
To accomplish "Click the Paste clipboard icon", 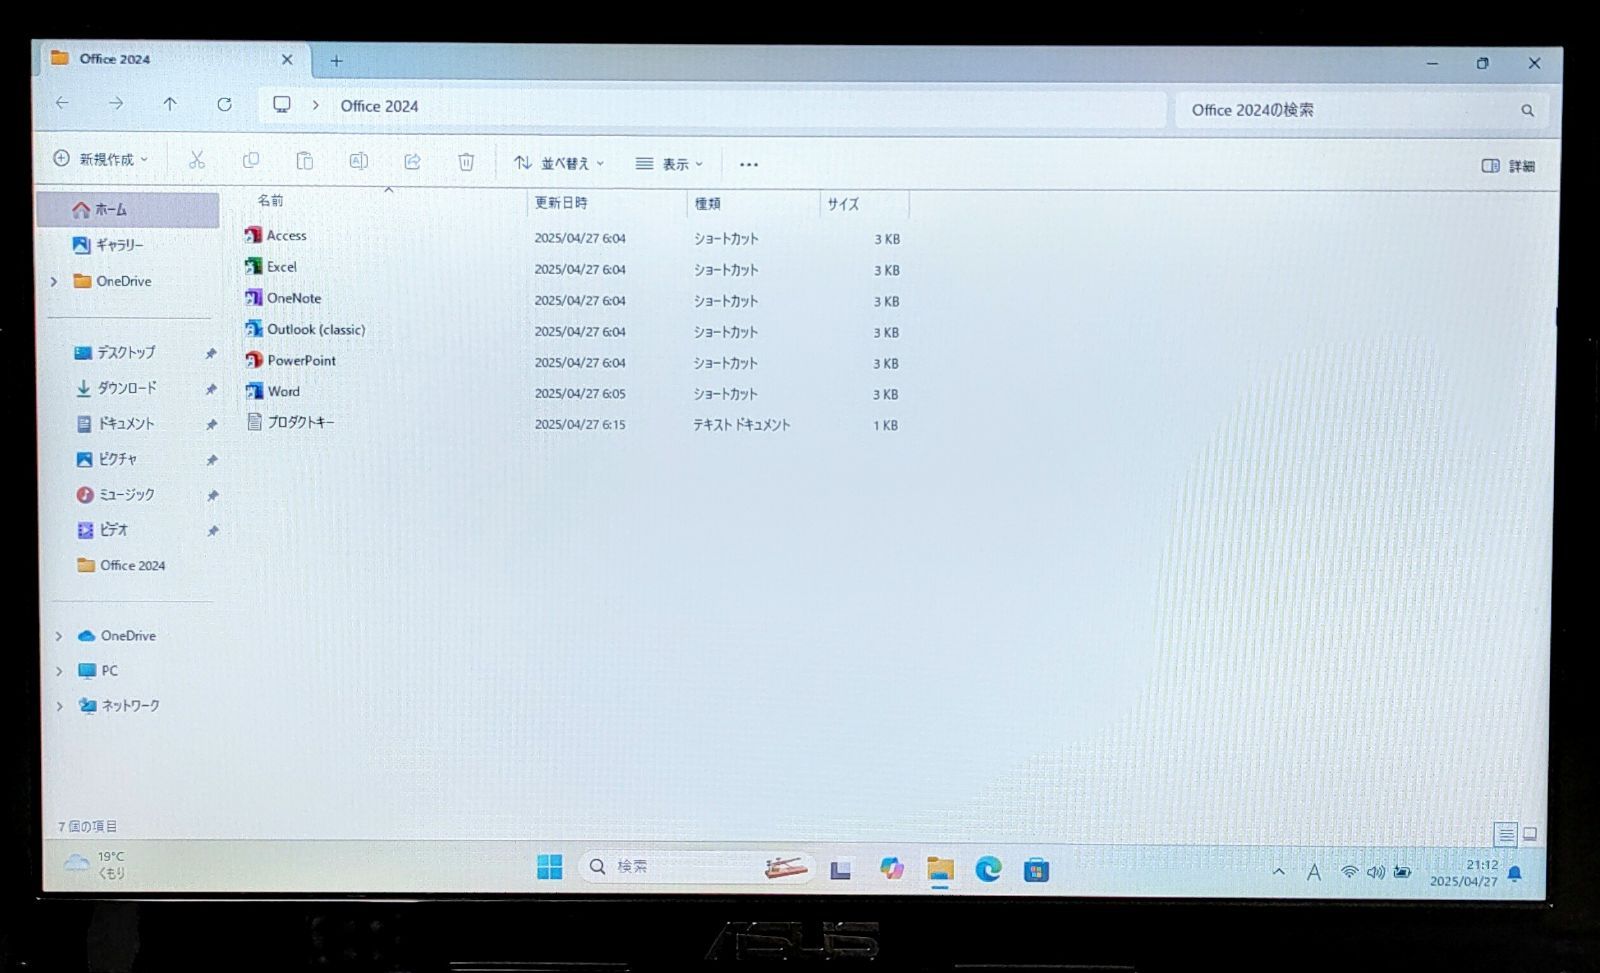I will click(x=304, y=161).
